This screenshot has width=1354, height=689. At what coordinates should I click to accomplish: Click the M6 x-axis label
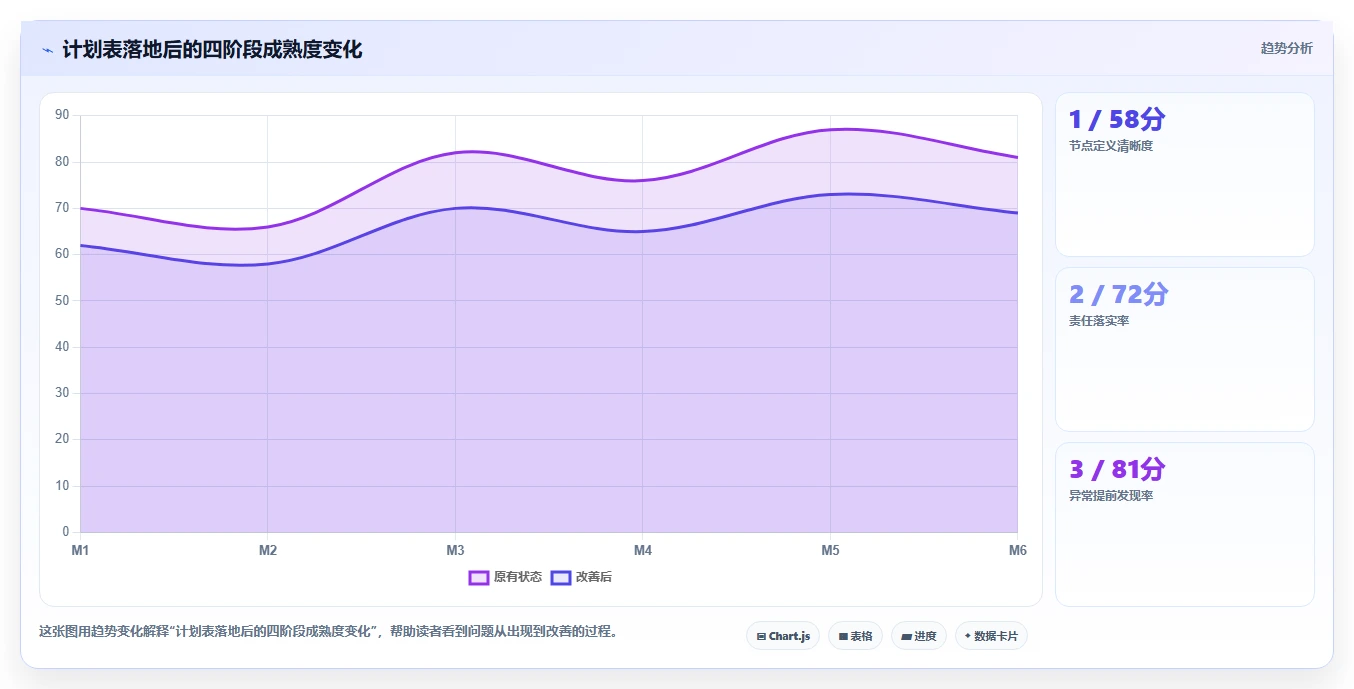(1017, 550)
